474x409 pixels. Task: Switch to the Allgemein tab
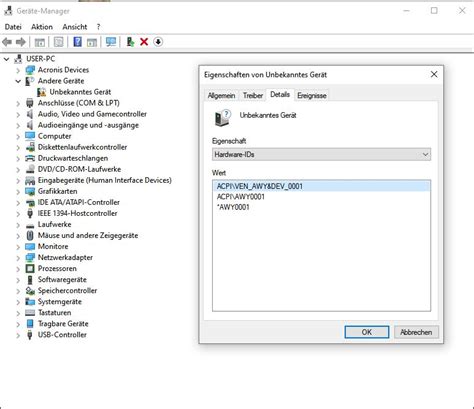tap(221, 96)
